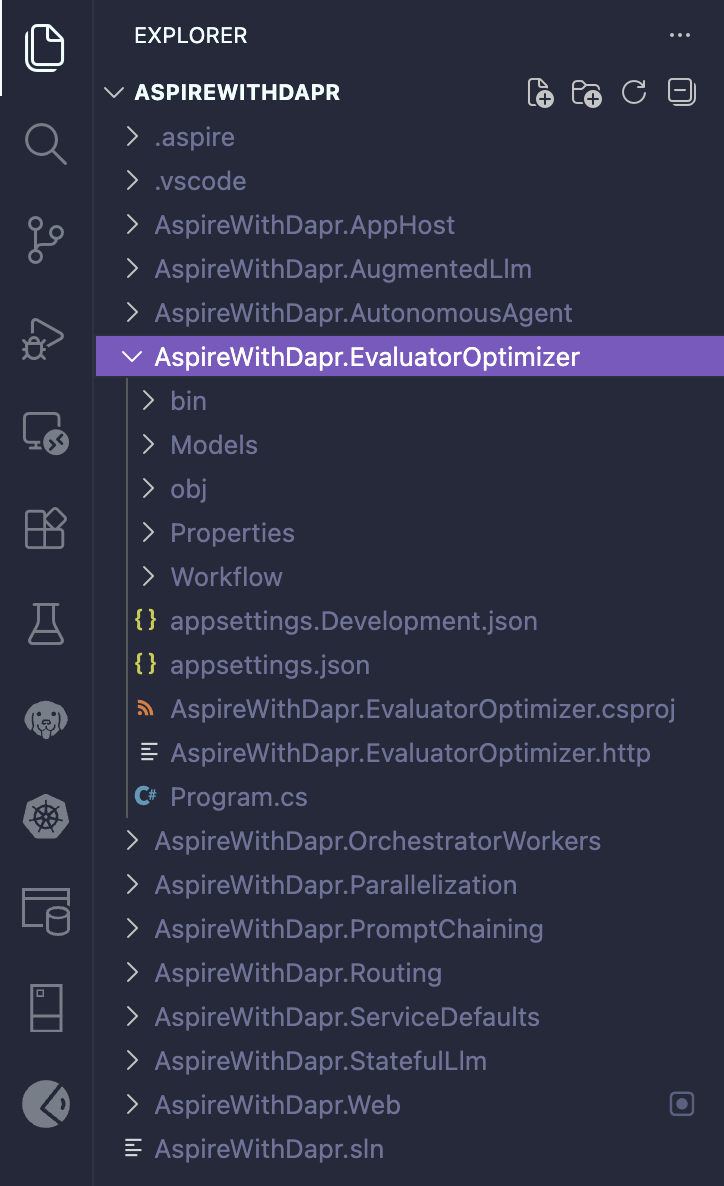Open the Source Control view
The height and width of the screenshot is (1186, 724).
tap(45, 241)
